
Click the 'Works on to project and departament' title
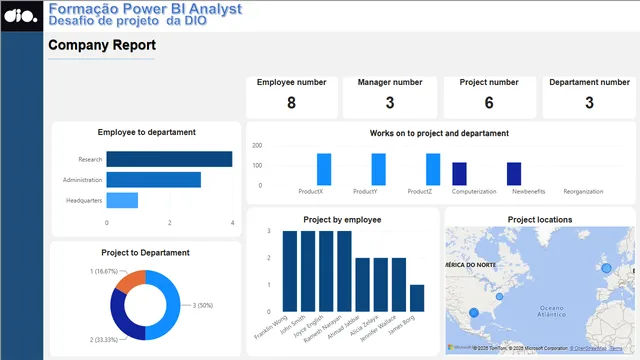click(439, 133)
